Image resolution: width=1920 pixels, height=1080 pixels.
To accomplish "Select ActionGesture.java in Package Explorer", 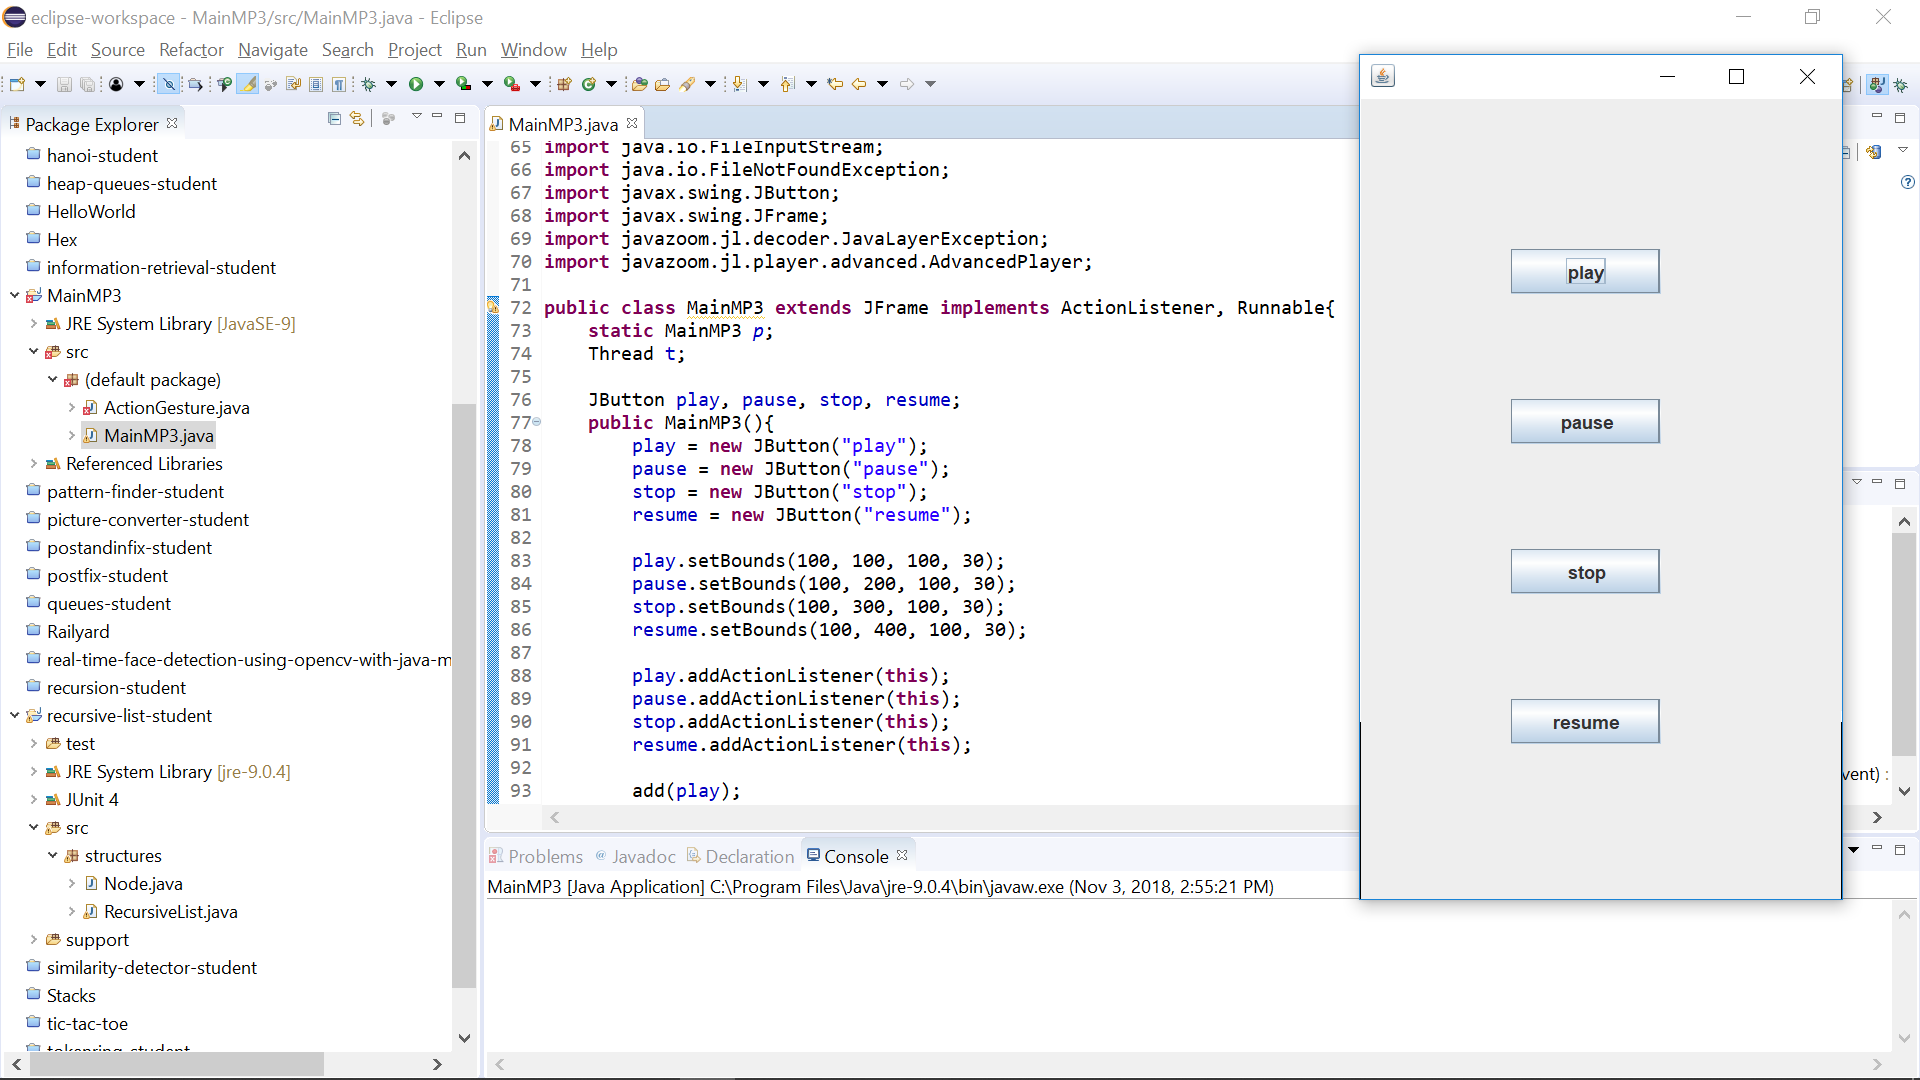I will (x=176, y=408).
